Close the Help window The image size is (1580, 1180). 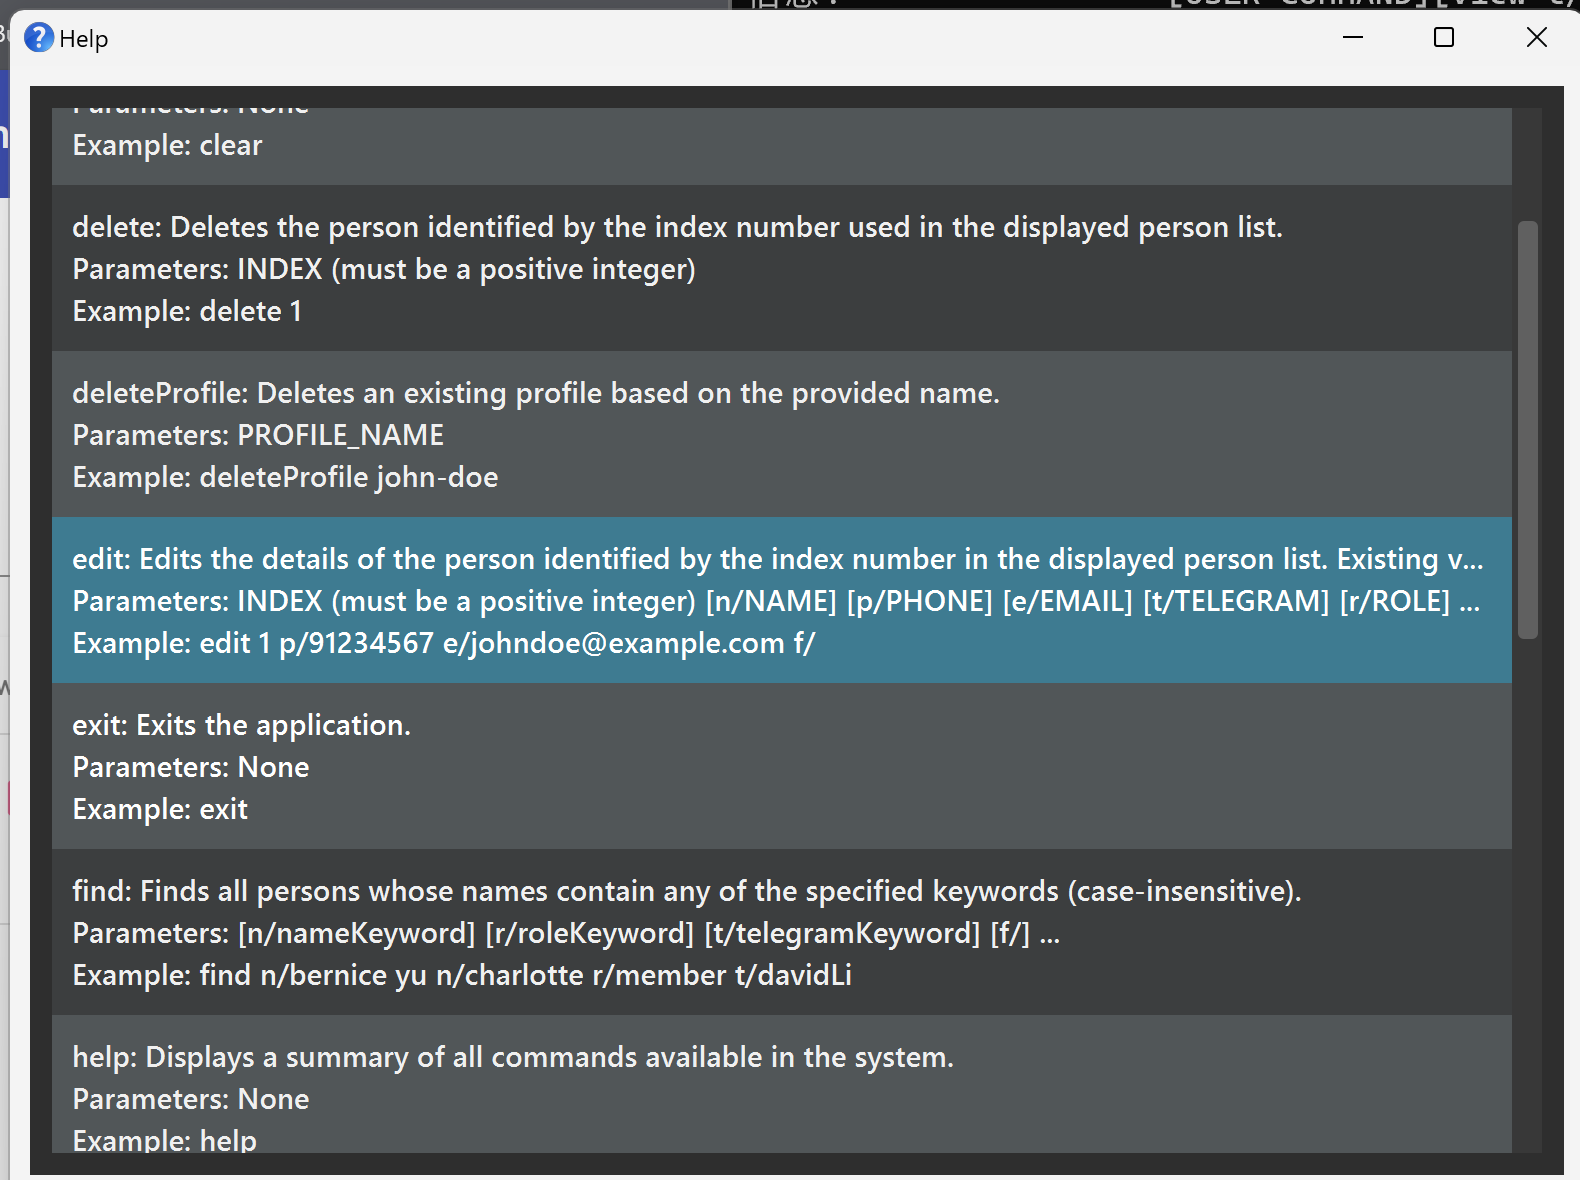click(1537, 37)
